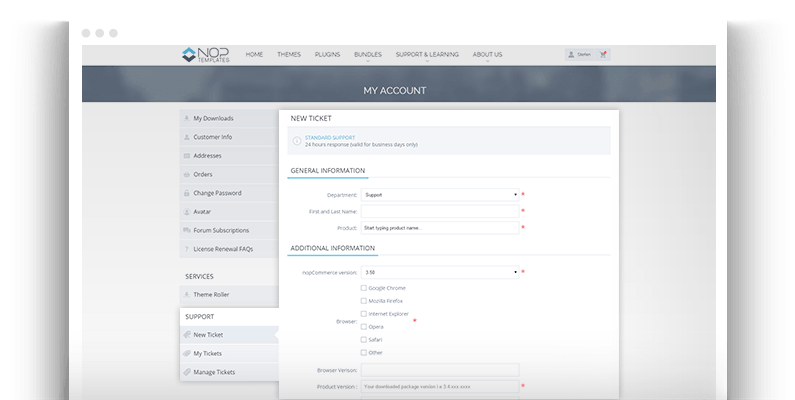Open Stefan's user account button
The image size is (795, 400).
click(x=578, y=54)
